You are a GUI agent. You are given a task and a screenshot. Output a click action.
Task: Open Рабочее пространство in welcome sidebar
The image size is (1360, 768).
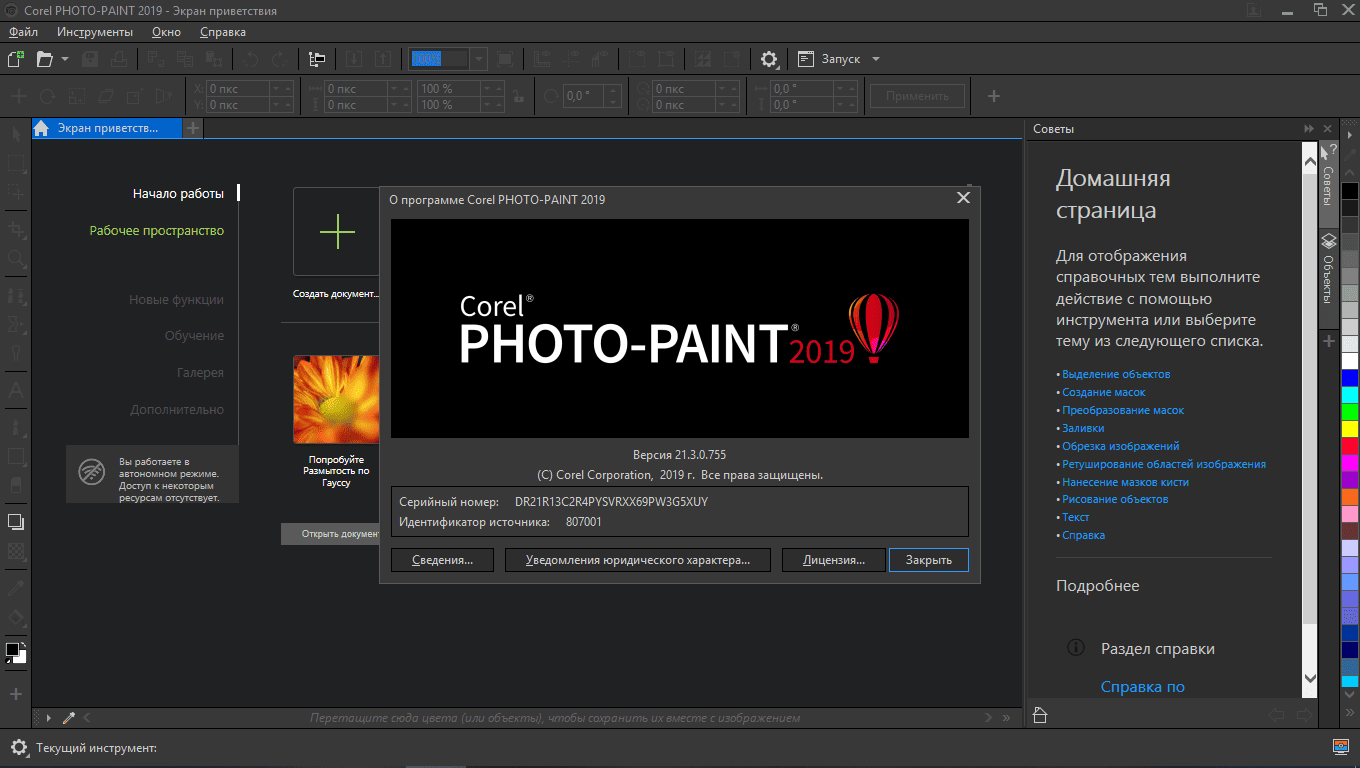click(157, 230)
